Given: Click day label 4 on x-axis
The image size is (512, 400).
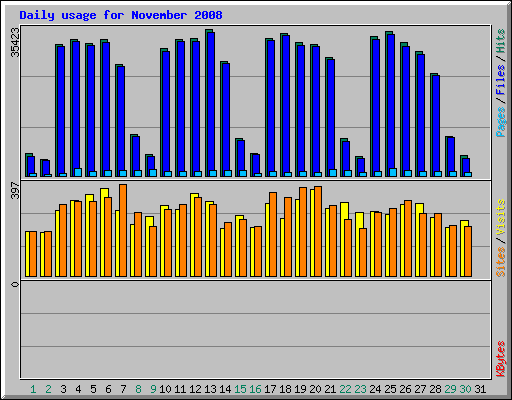Looking at the screenshot, I should tap(78, 389).
